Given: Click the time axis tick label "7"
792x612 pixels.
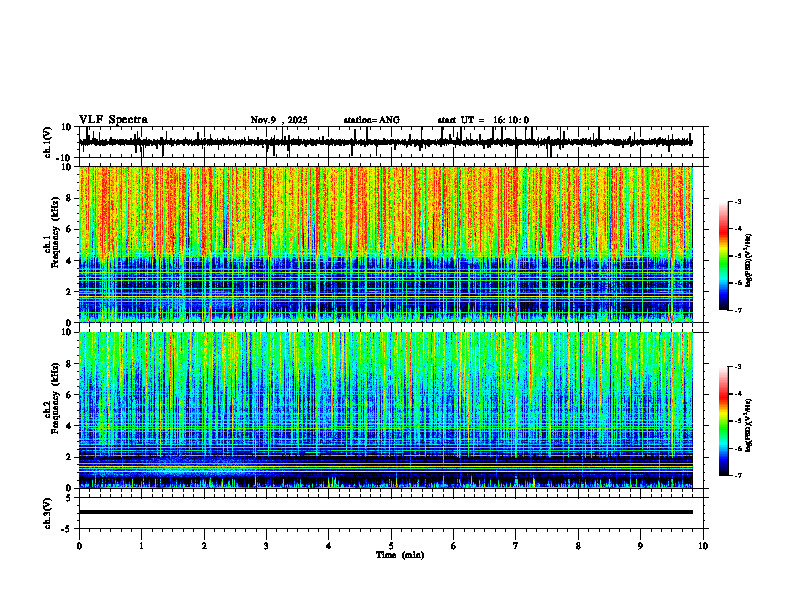Looking at the screenshot, I should pyautogui.click(x=516, y=546).
